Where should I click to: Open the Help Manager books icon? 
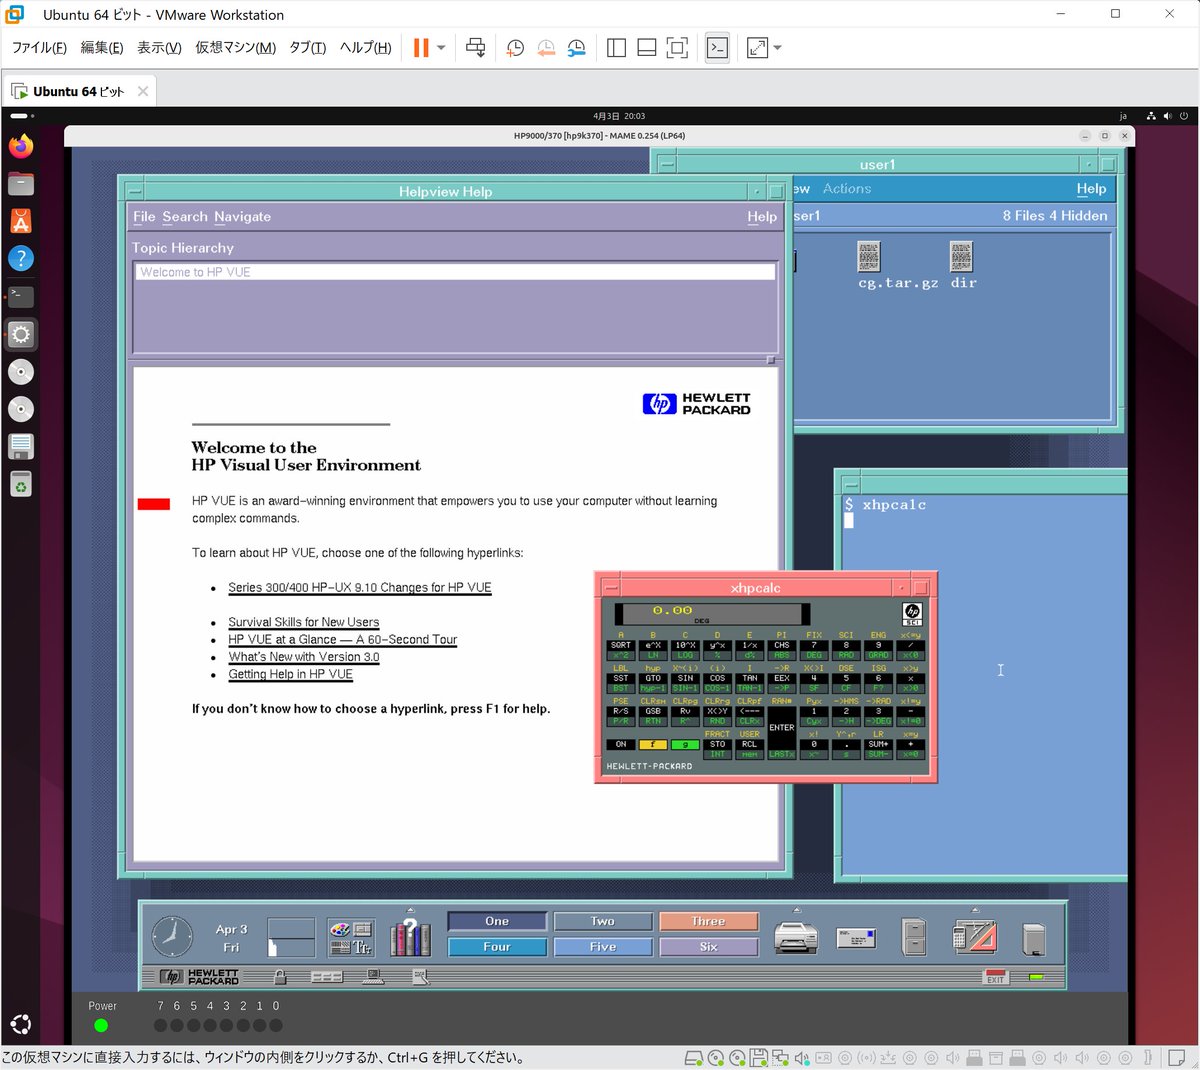(410, 938)
